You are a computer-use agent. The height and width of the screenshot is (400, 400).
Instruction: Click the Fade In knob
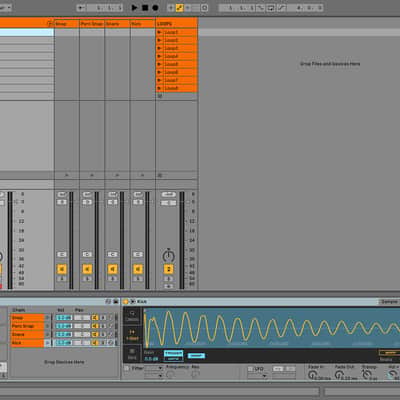[x=312, y=375]
